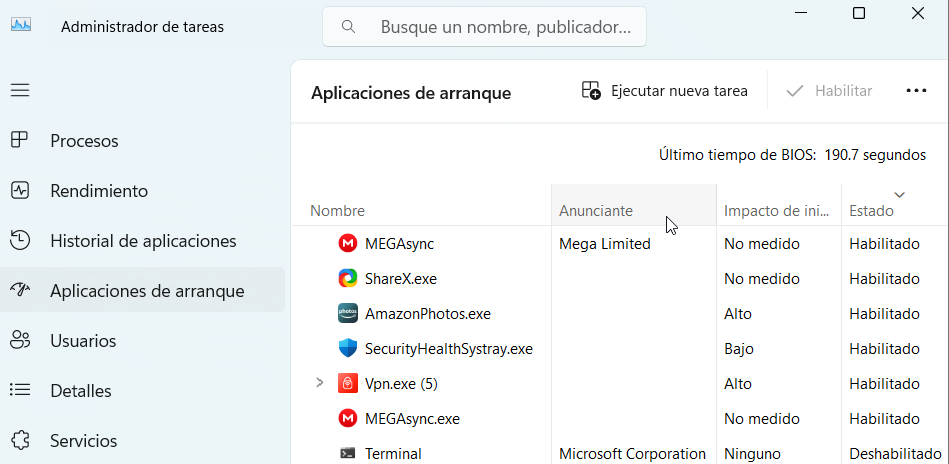Click the SecurityHealthSystray shield icon
Viewport: 949px width, 464px height.
[348, 348]
